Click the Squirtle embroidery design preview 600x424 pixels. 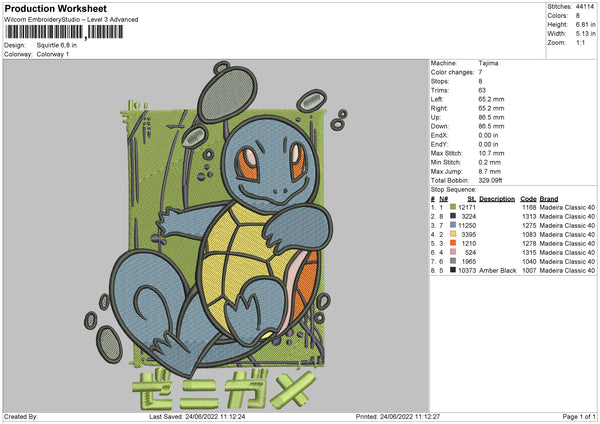click(x=216, y=235)
